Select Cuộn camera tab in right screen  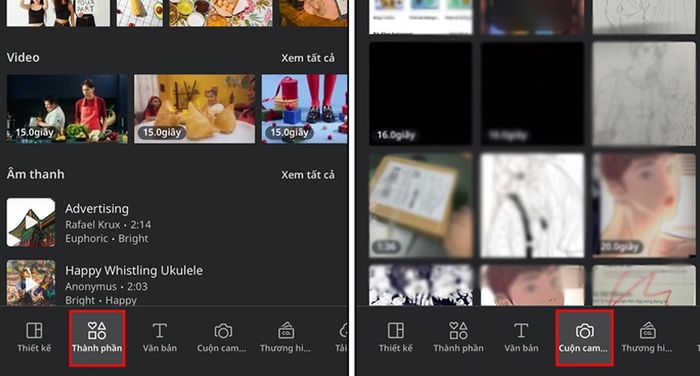click(584, 338)
